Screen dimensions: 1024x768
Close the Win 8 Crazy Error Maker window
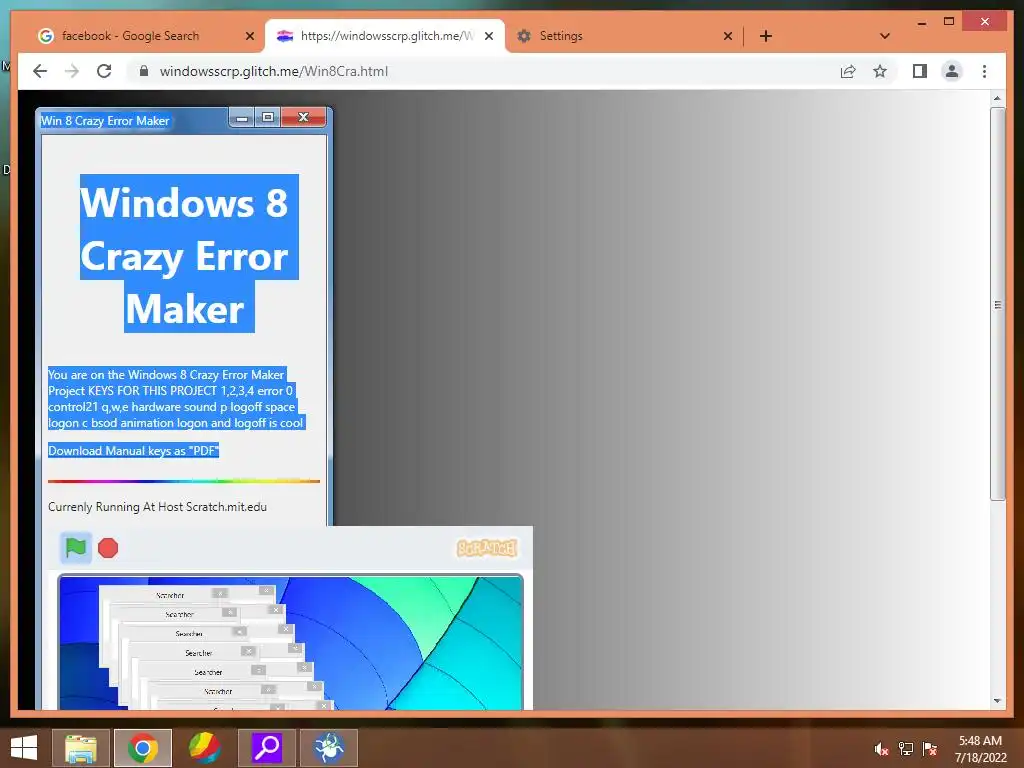point(303,118)
